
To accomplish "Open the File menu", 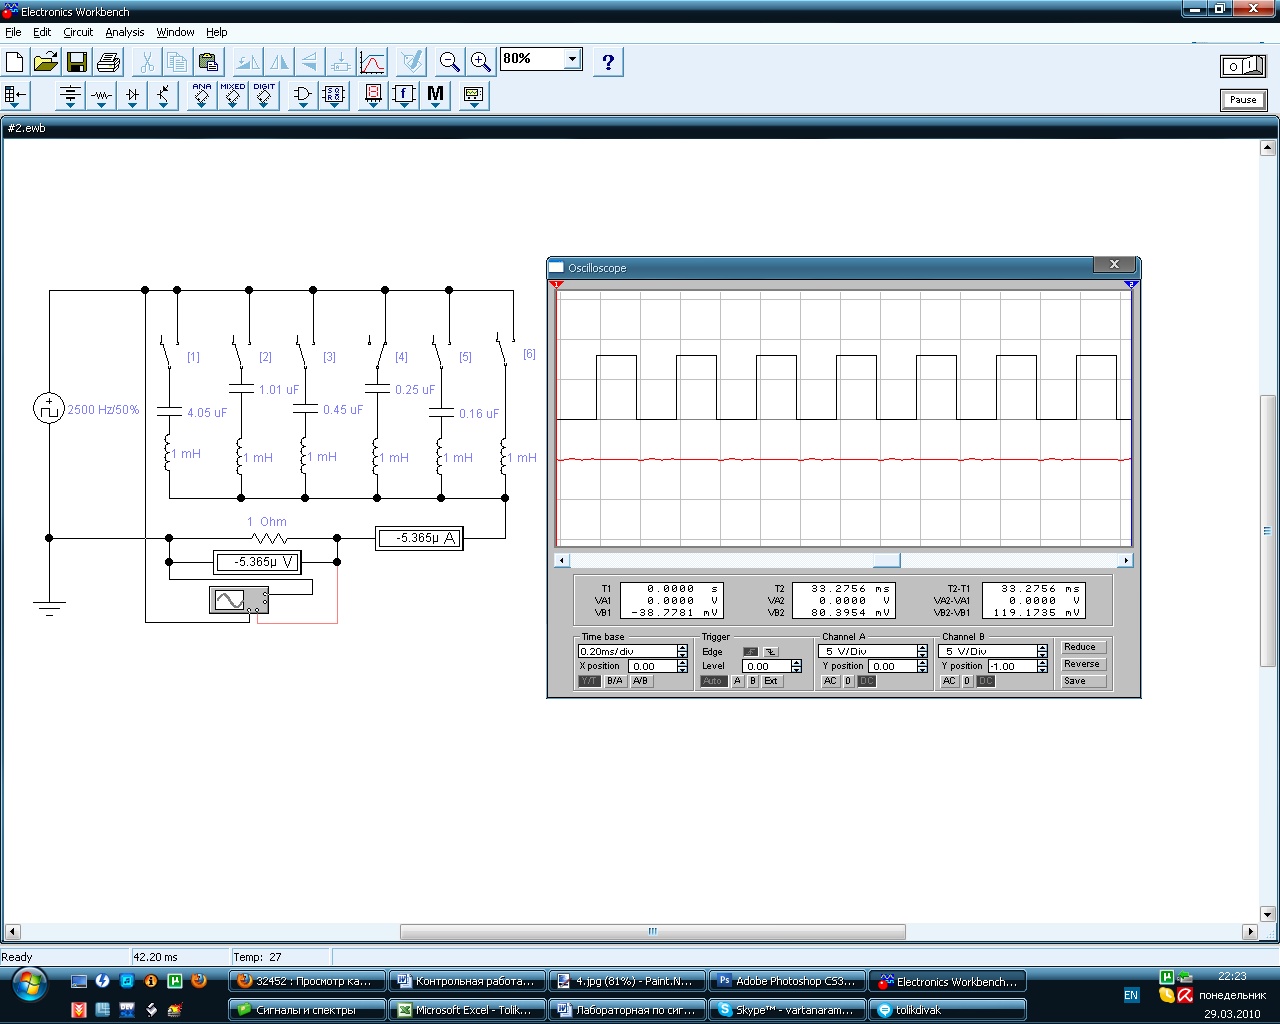I will pos(13,32).
